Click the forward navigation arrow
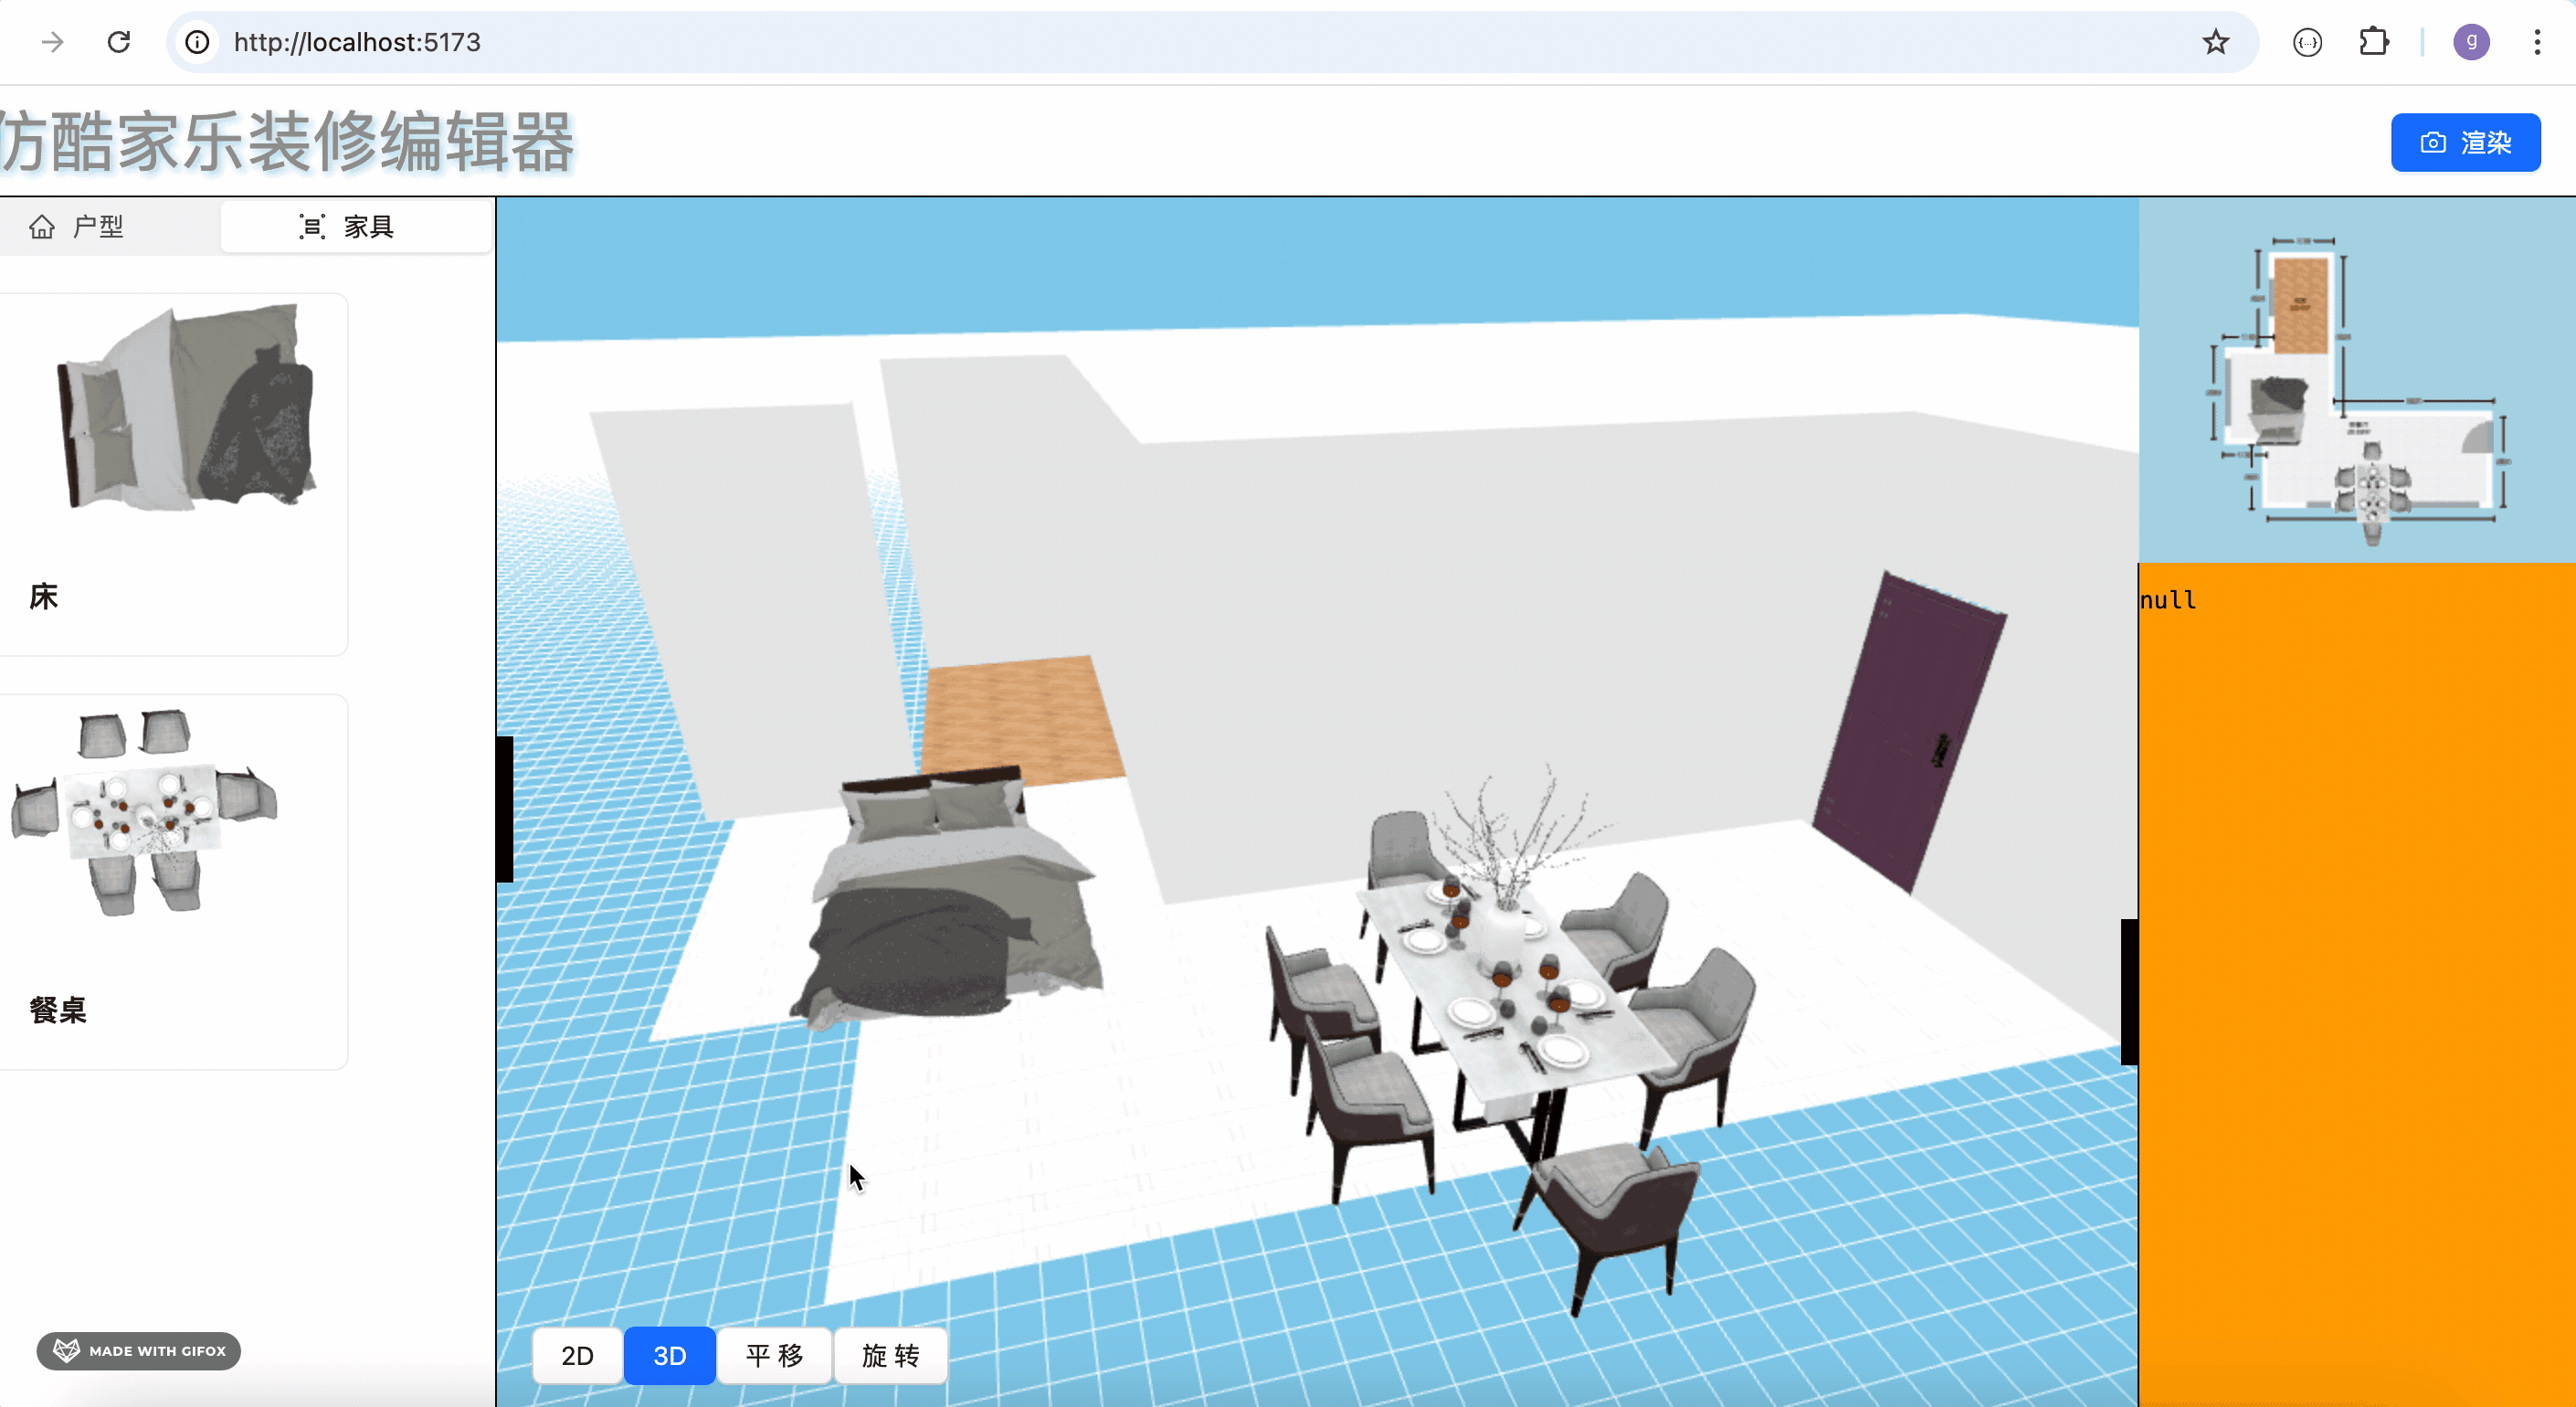2576x1407 pixels. (52, 42)
